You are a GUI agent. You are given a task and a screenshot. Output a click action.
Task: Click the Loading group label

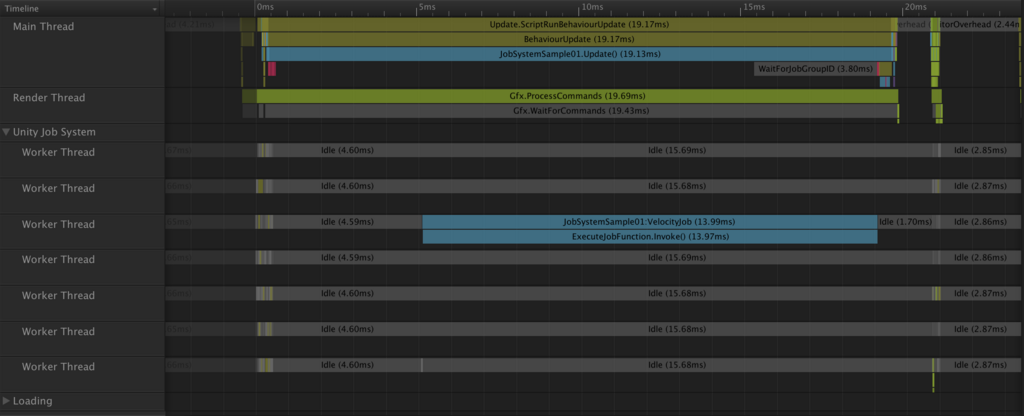33,401
